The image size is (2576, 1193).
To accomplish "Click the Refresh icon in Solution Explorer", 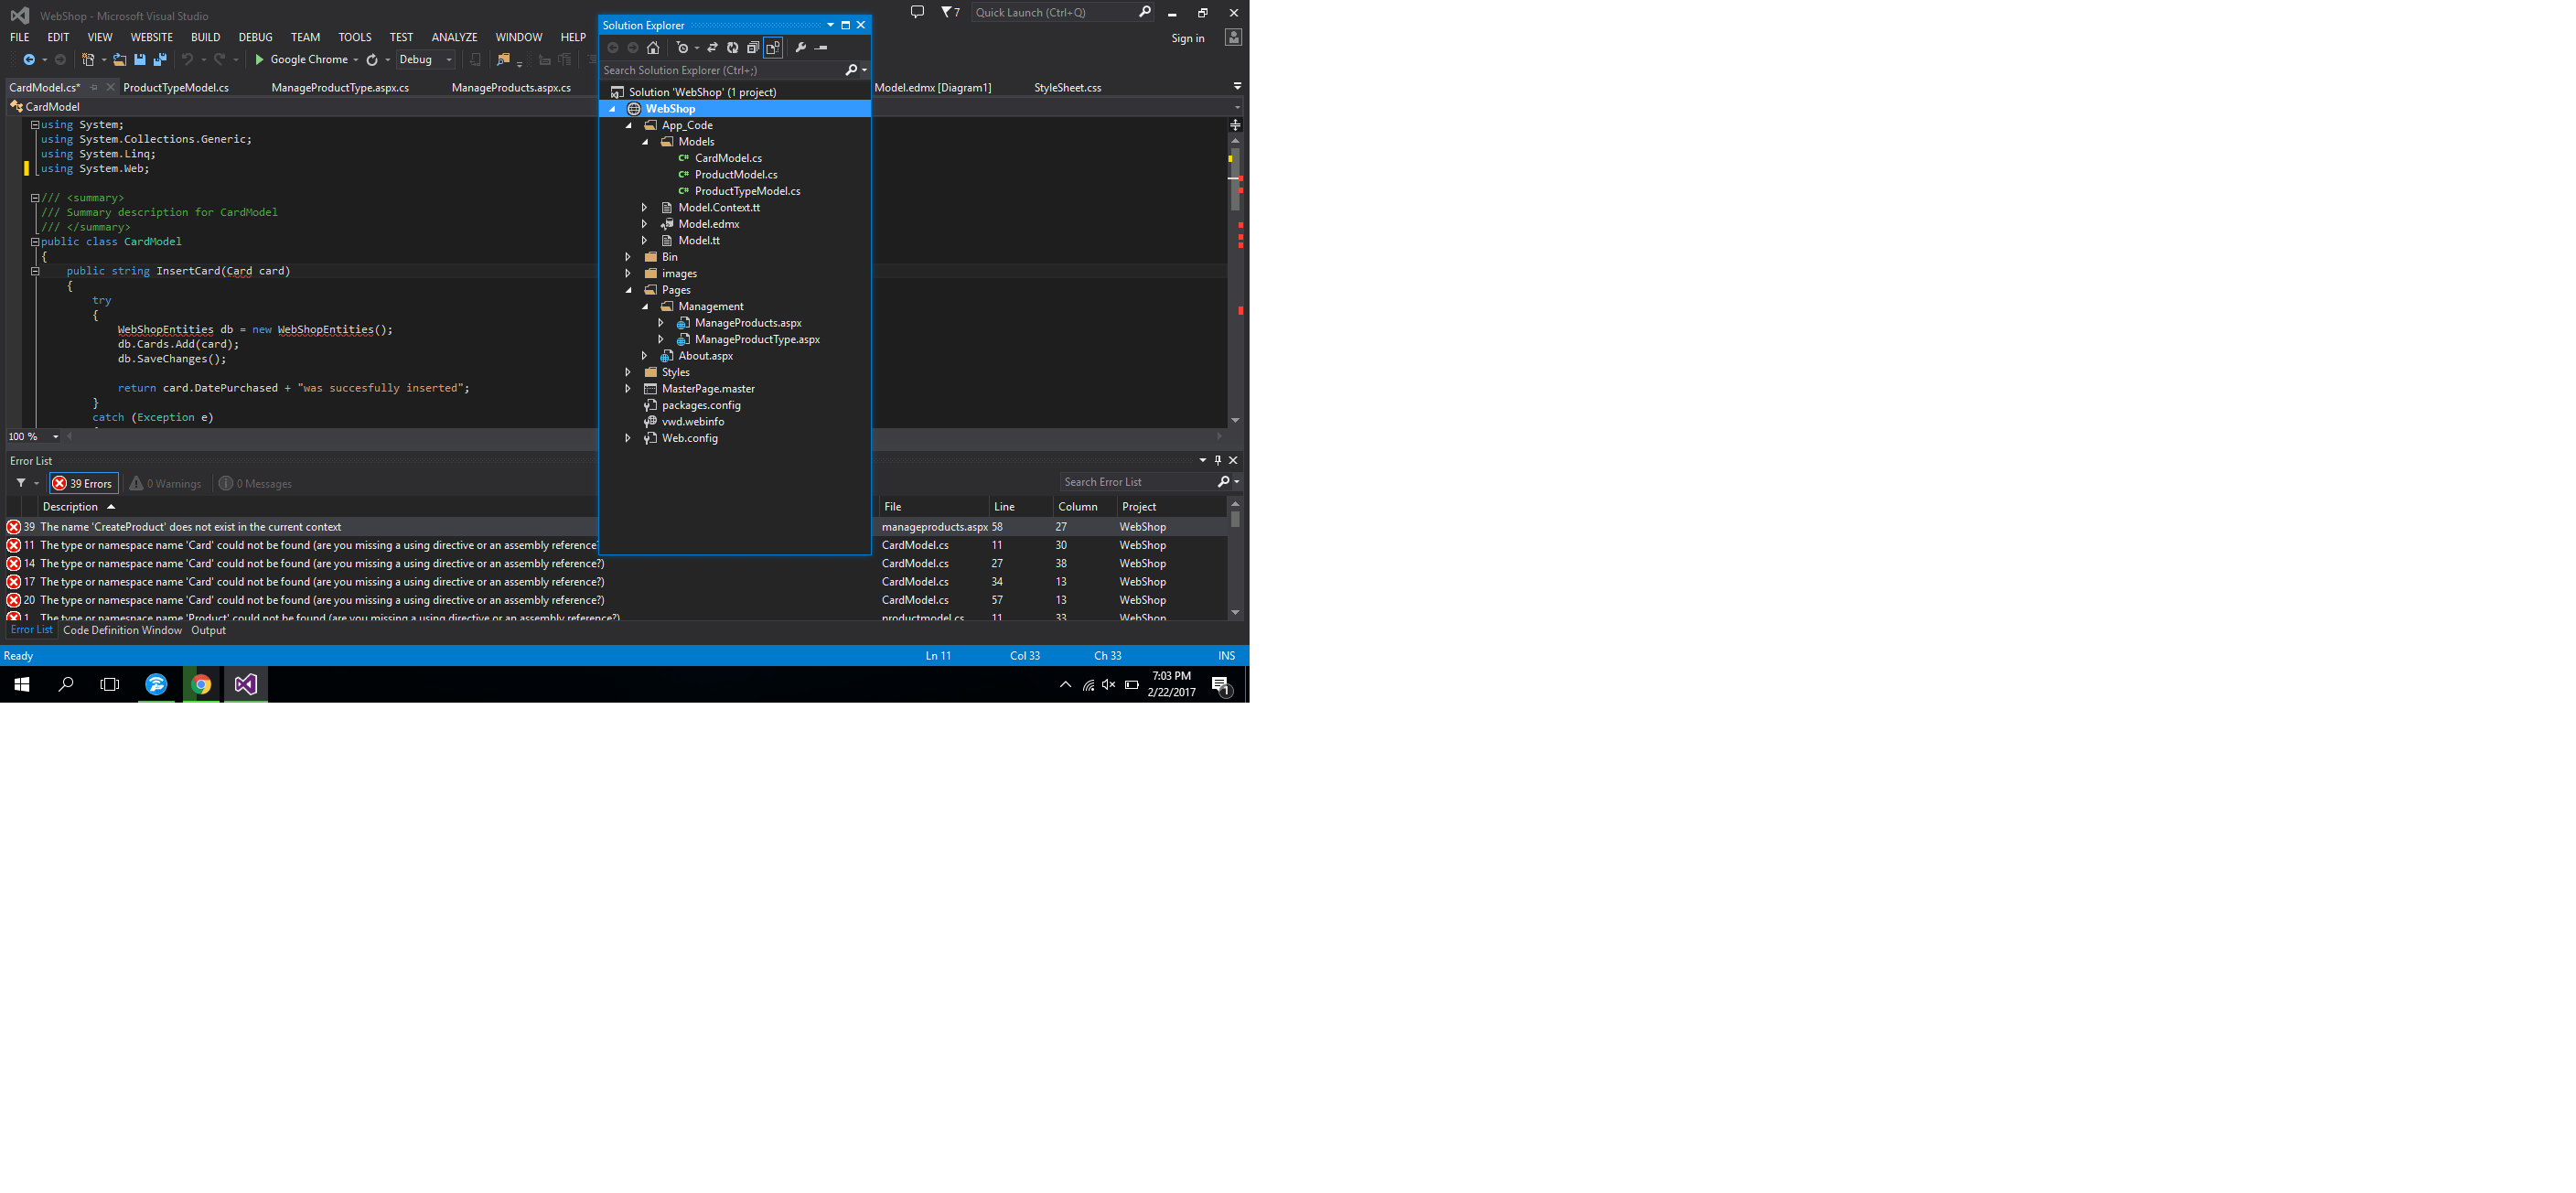I will point(732,48).
